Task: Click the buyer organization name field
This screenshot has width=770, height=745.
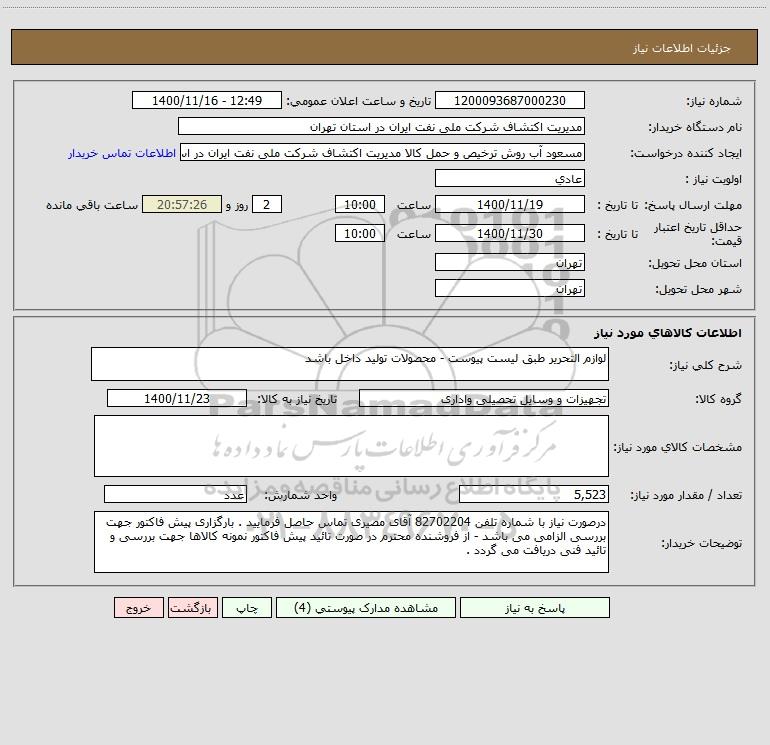Action: coord(381,127)
